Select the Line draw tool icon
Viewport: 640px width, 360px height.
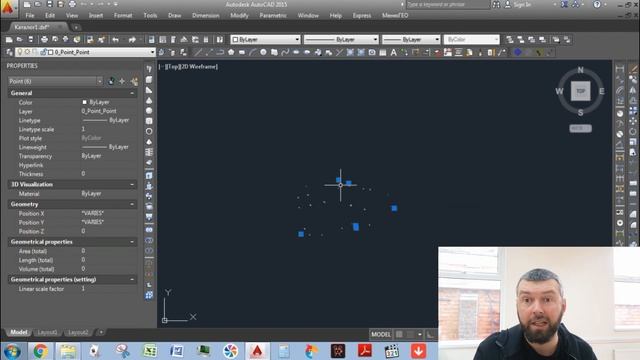coord(198,52)
